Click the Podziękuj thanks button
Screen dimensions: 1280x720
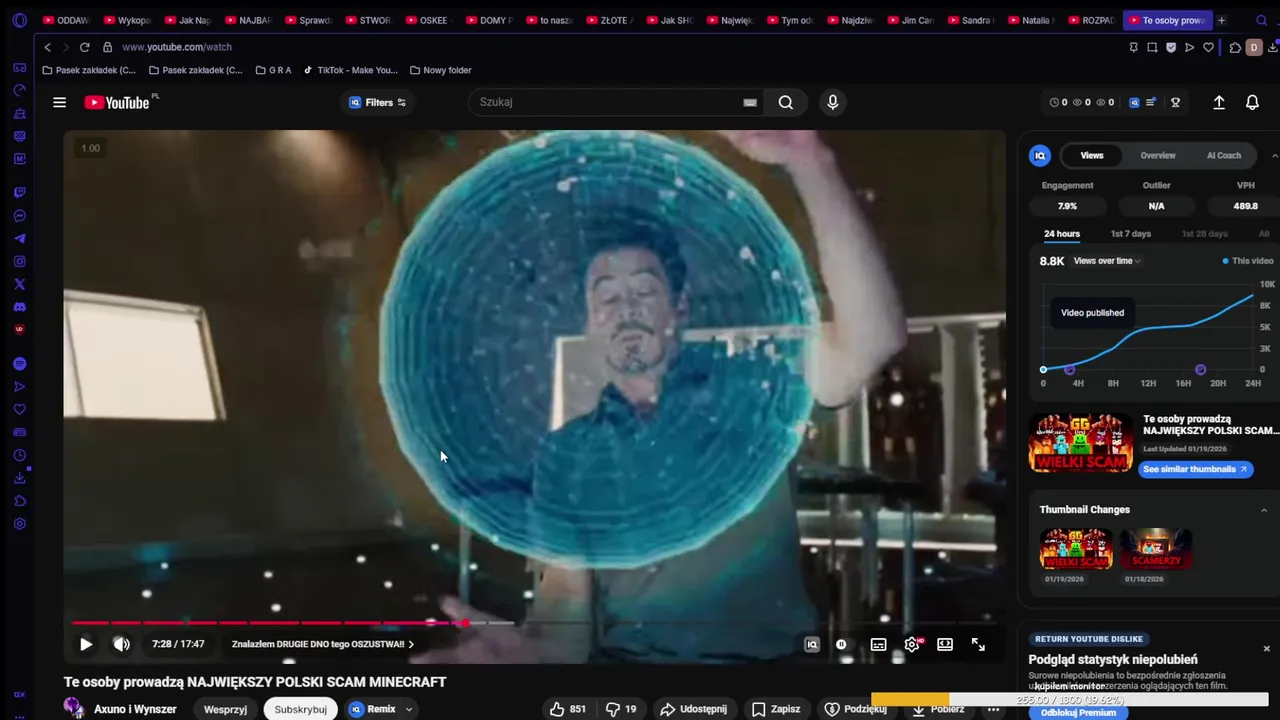pyautogui.click(x=854, y=709)
